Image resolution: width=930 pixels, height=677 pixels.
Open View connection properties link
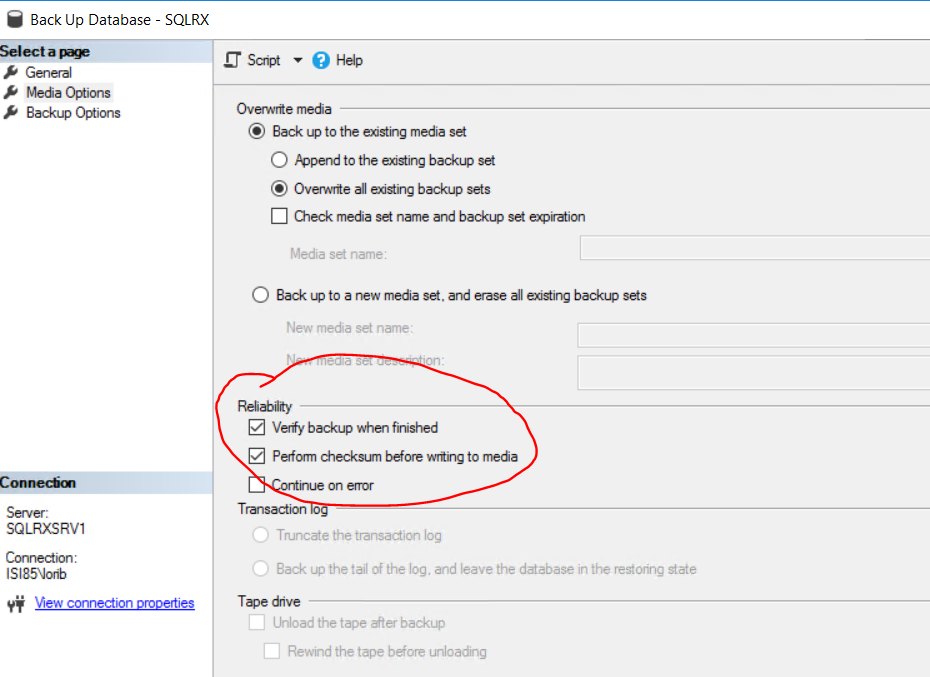tap(114, 603)
